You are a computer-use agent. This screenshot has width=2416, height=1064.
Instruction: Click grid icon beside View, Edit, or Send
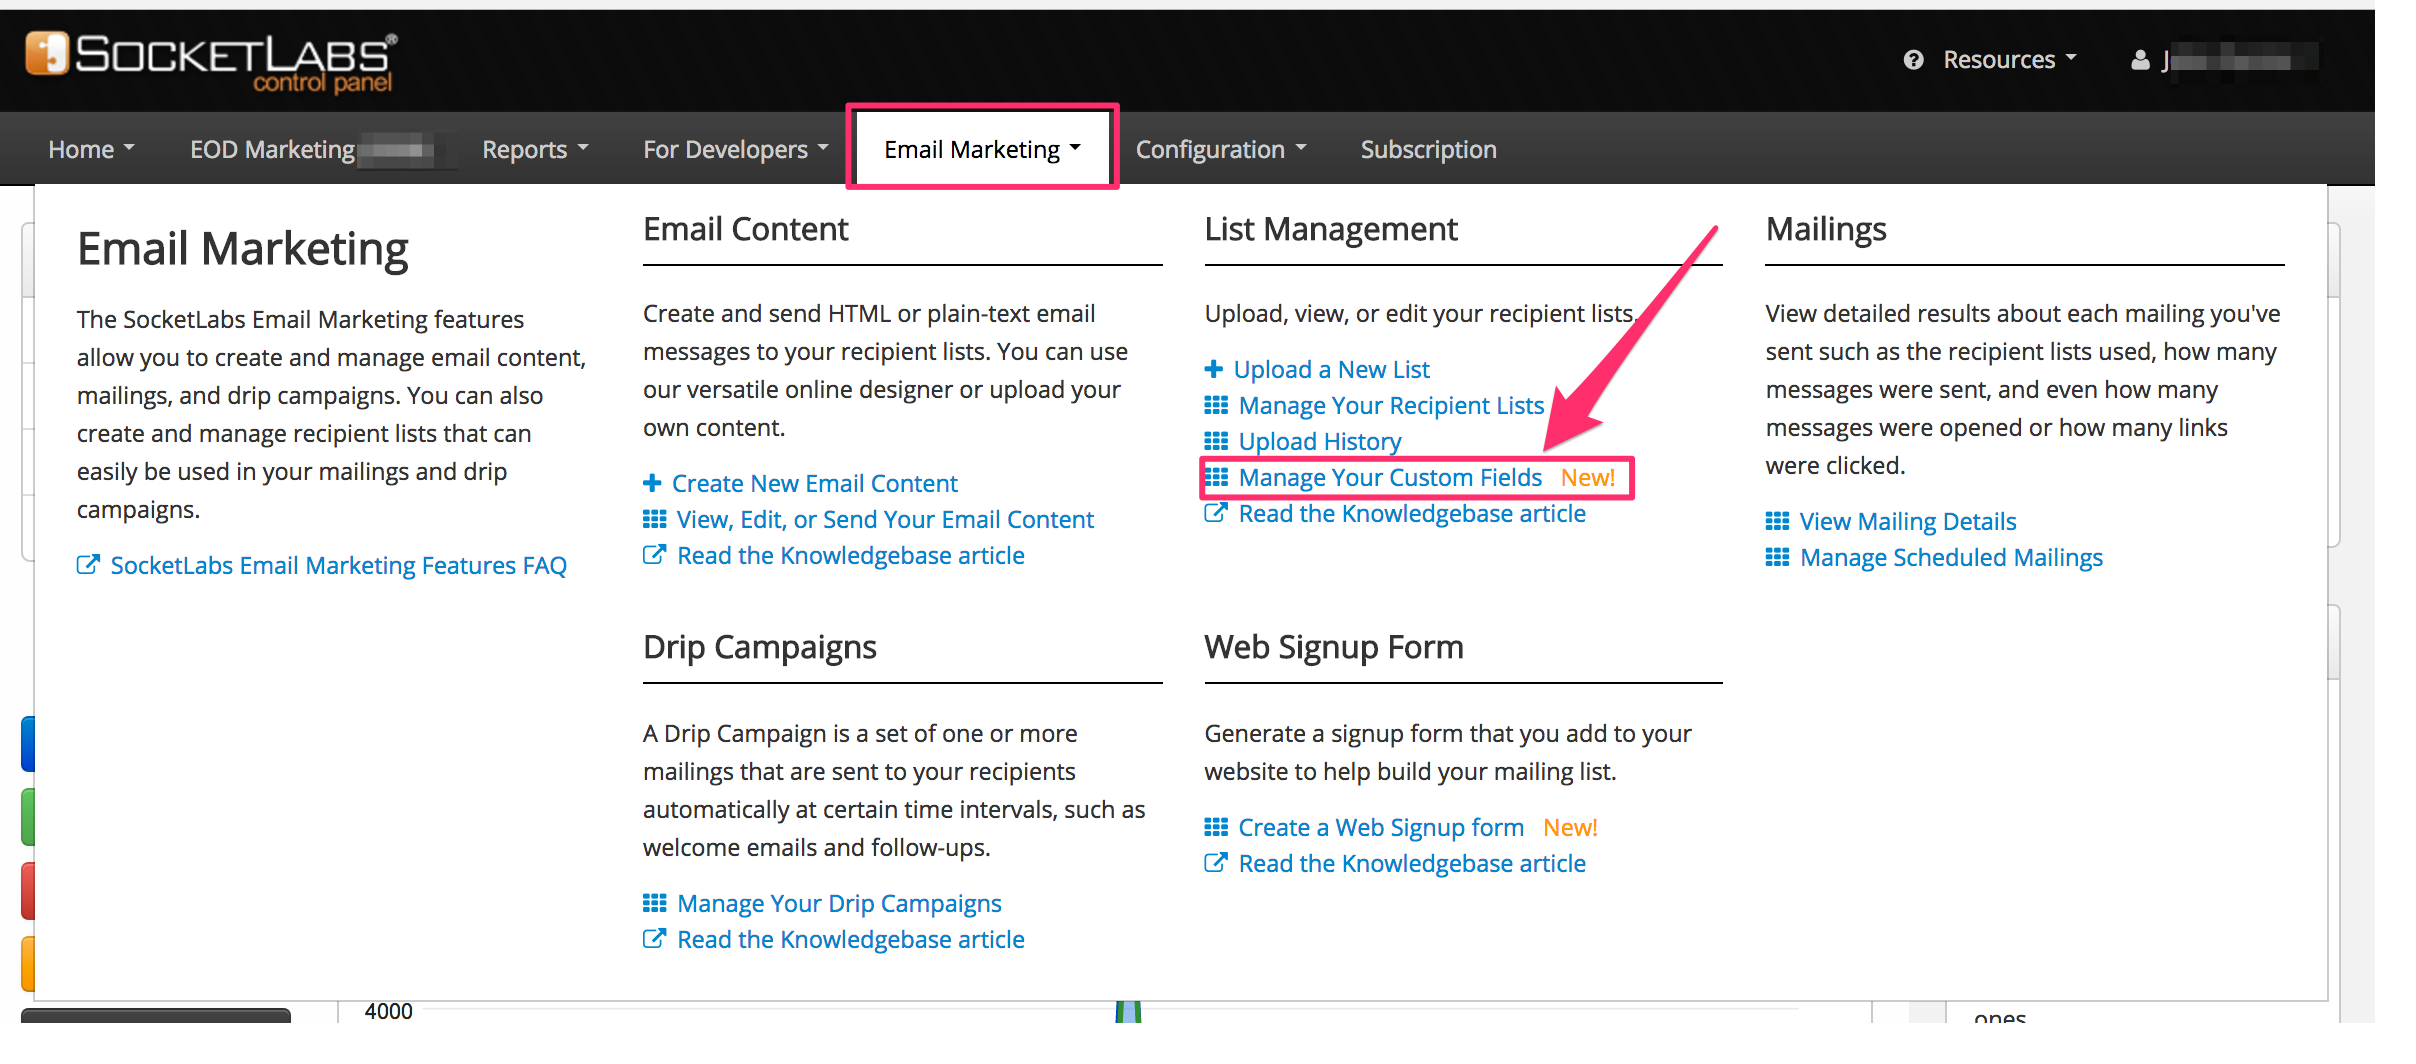coord(654,519)
